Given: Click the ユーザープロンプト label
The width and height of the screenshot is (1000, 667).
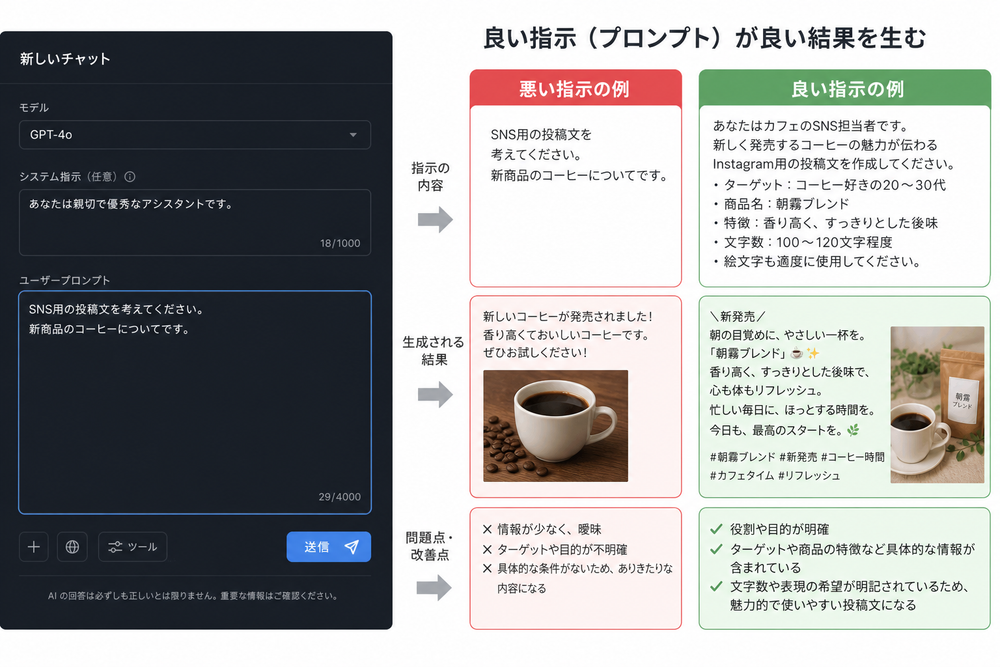Looking at the screenshot, I should pyautogui.click(x=64, y=280).
